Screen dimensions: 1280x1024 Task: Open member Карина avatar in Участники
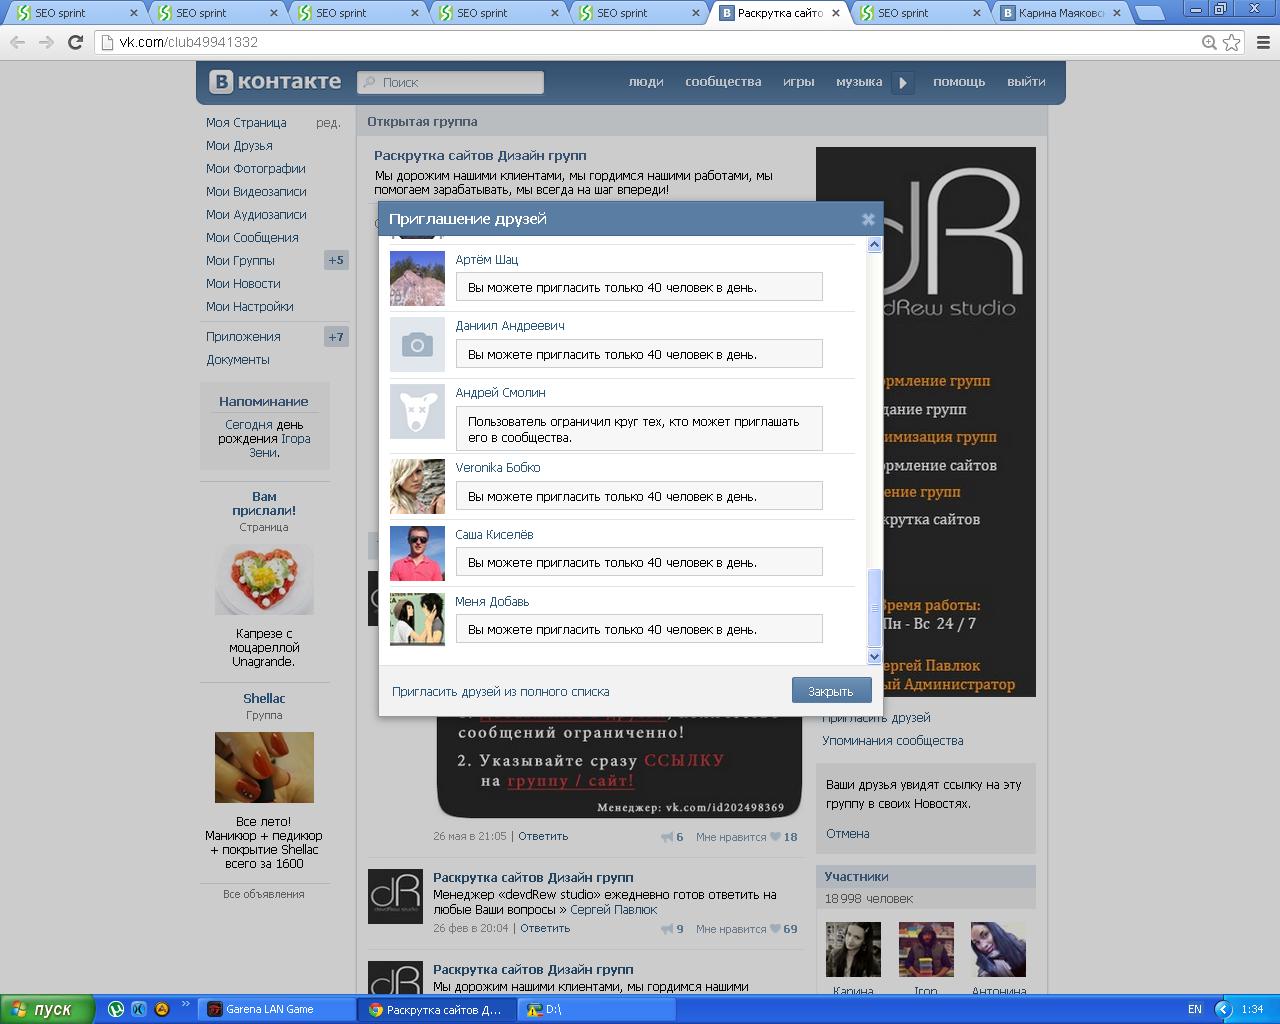[853, 949]
